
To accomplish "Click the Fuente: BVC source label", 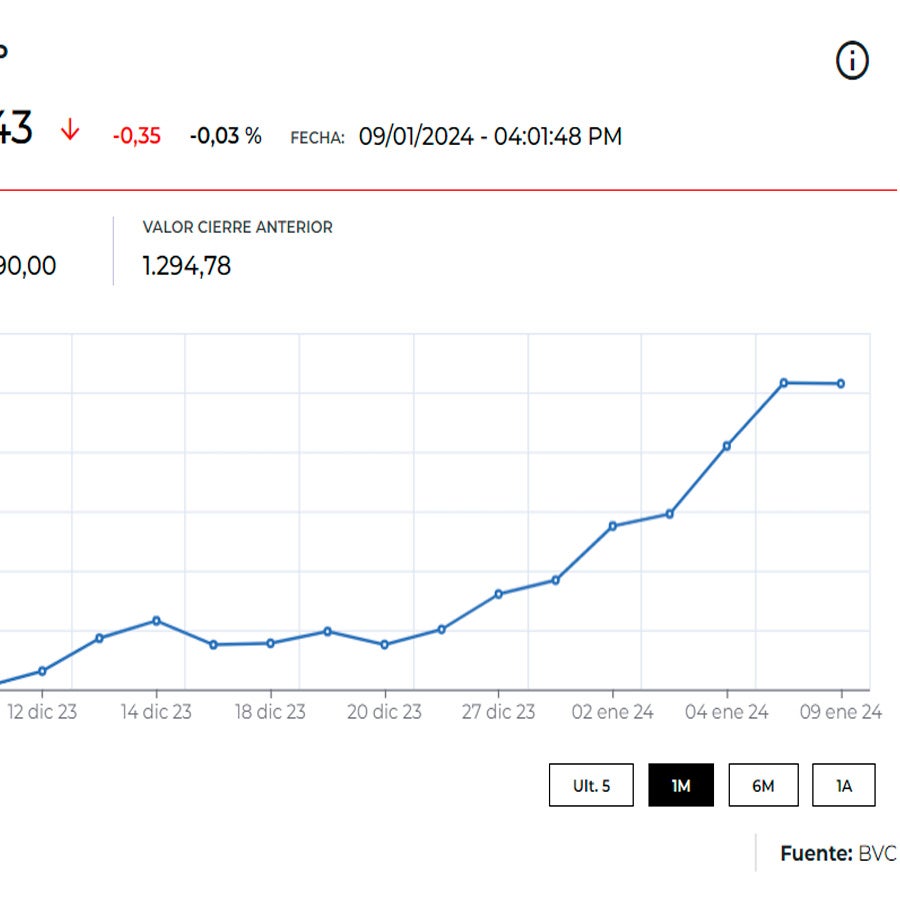I will click(x=837, y=854).
